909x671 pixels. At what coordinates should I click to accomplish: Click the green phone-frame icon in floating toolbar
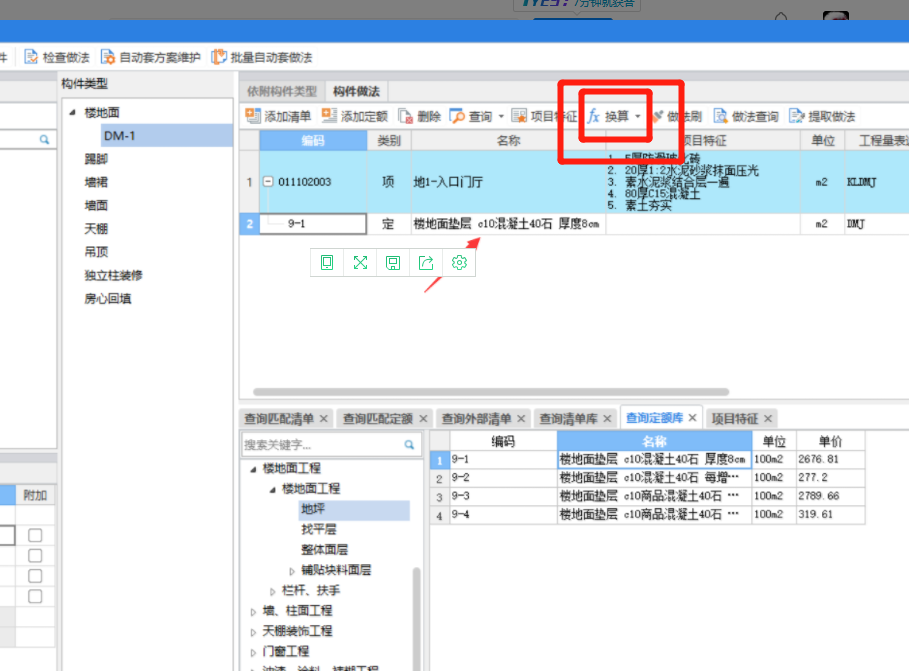pyautogui.click(x=327, y=263)
